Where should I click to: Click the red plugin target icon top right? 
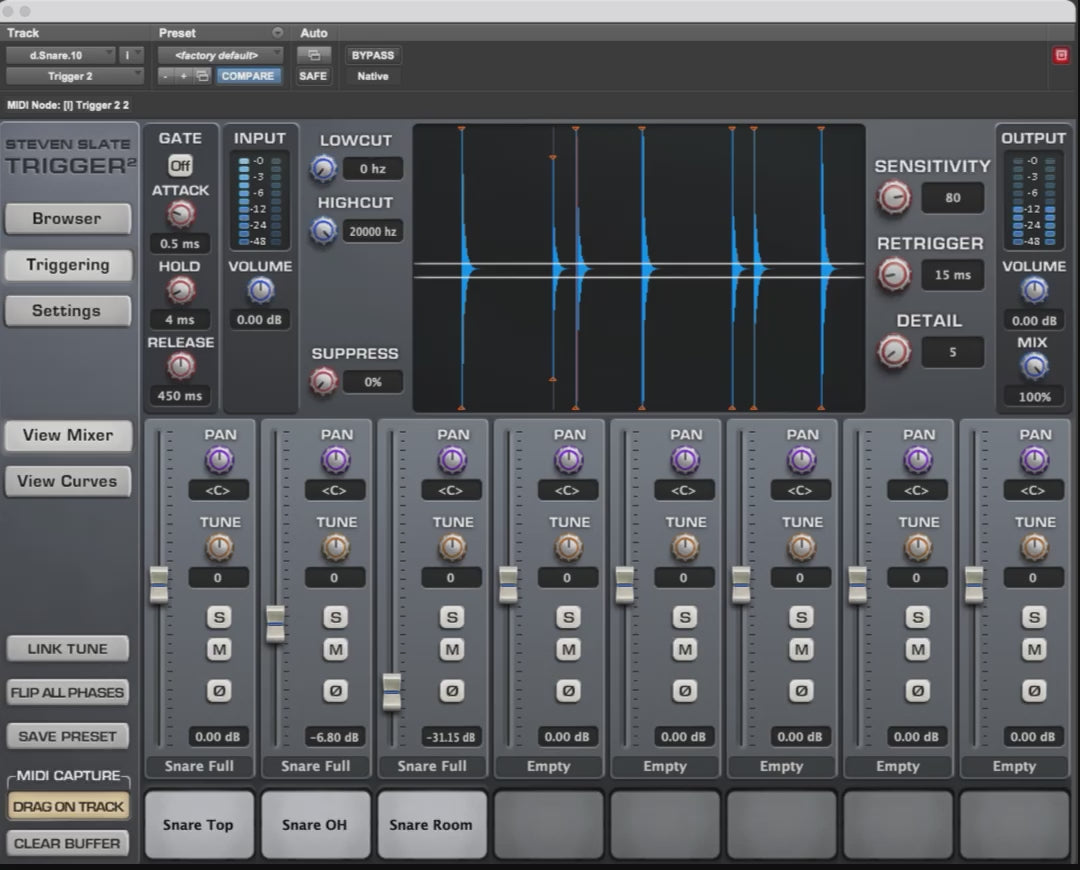[x=1061, y=55]
